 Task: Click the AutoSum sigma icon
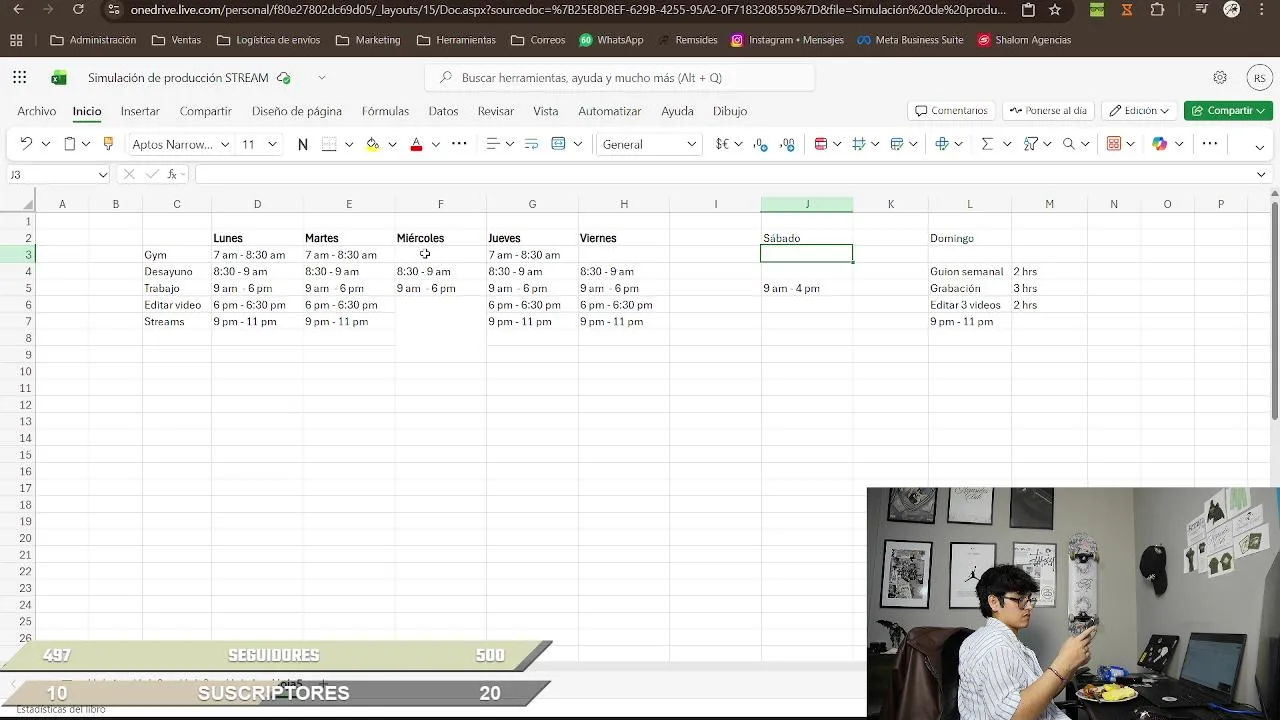tap(987, 144)
